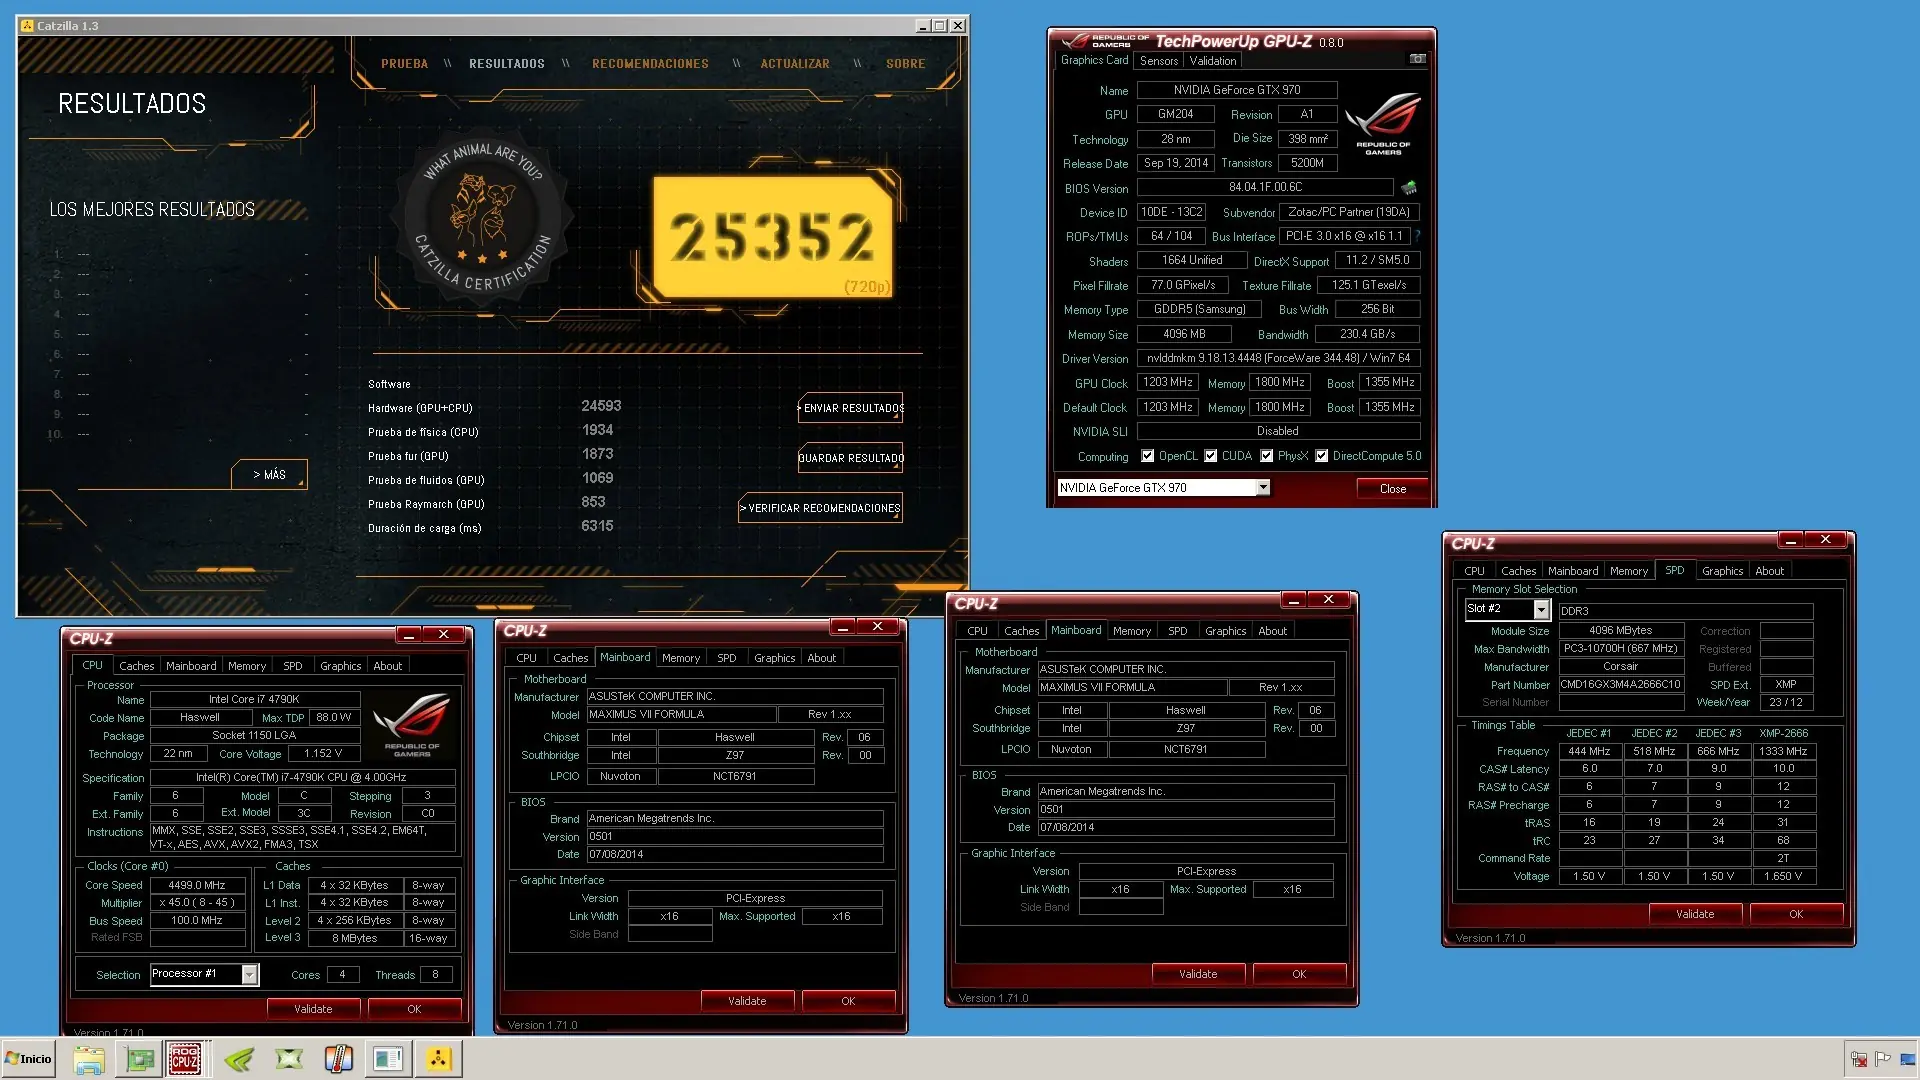Image resolution: width=1920 pixels, height=1080 pixels.
Task: Click Validate in the middle CPU-Z Mainboard window
Action: click(747, 1001)
